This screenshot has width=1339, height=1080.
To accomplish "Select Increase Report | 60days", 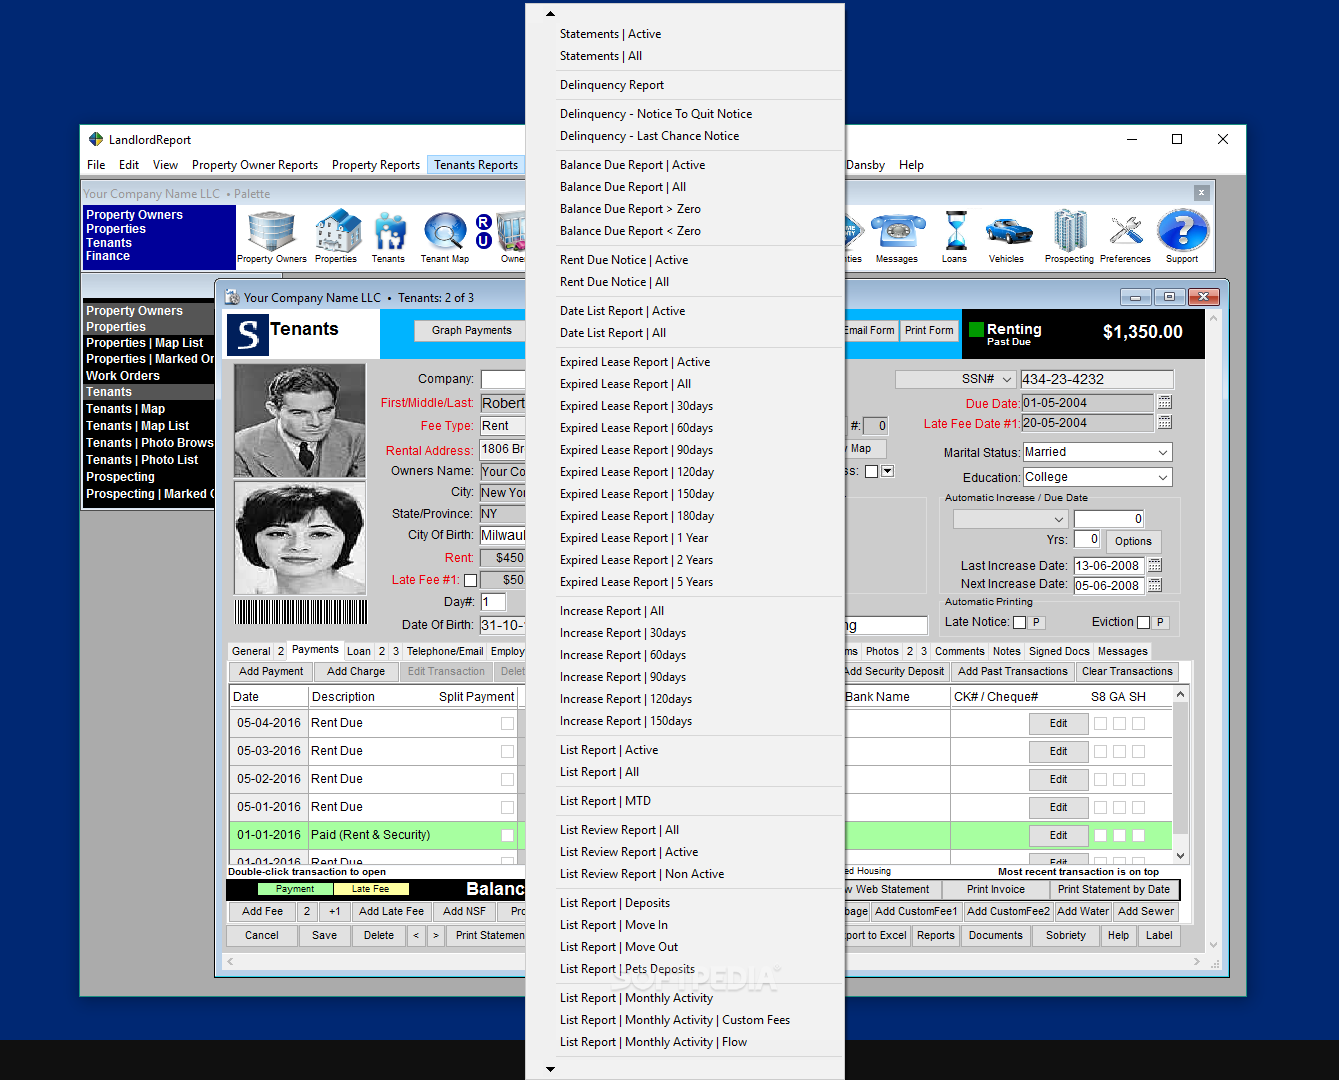I will click(623, 655).
